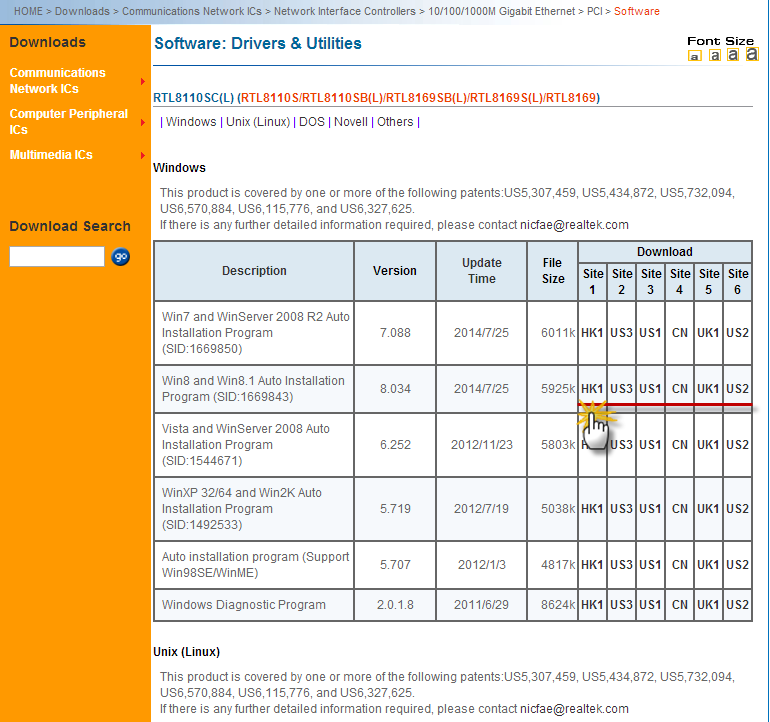Viewport: 770px width, 722px height.
Task: Go to HOME in breadcrumb
Action: pyautogui.click(x=28, y=11)
